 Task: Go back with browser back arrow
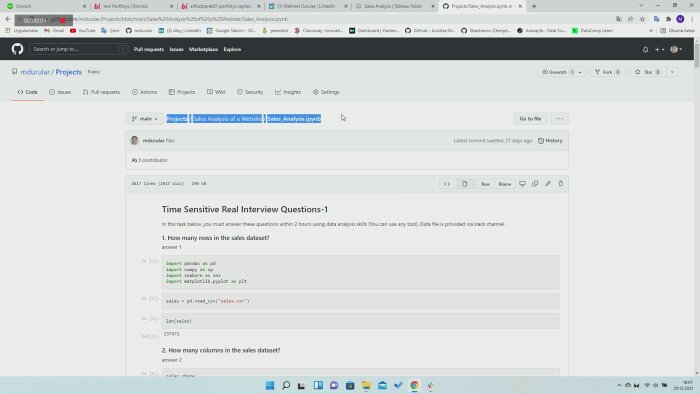click(x=8, y=19)
